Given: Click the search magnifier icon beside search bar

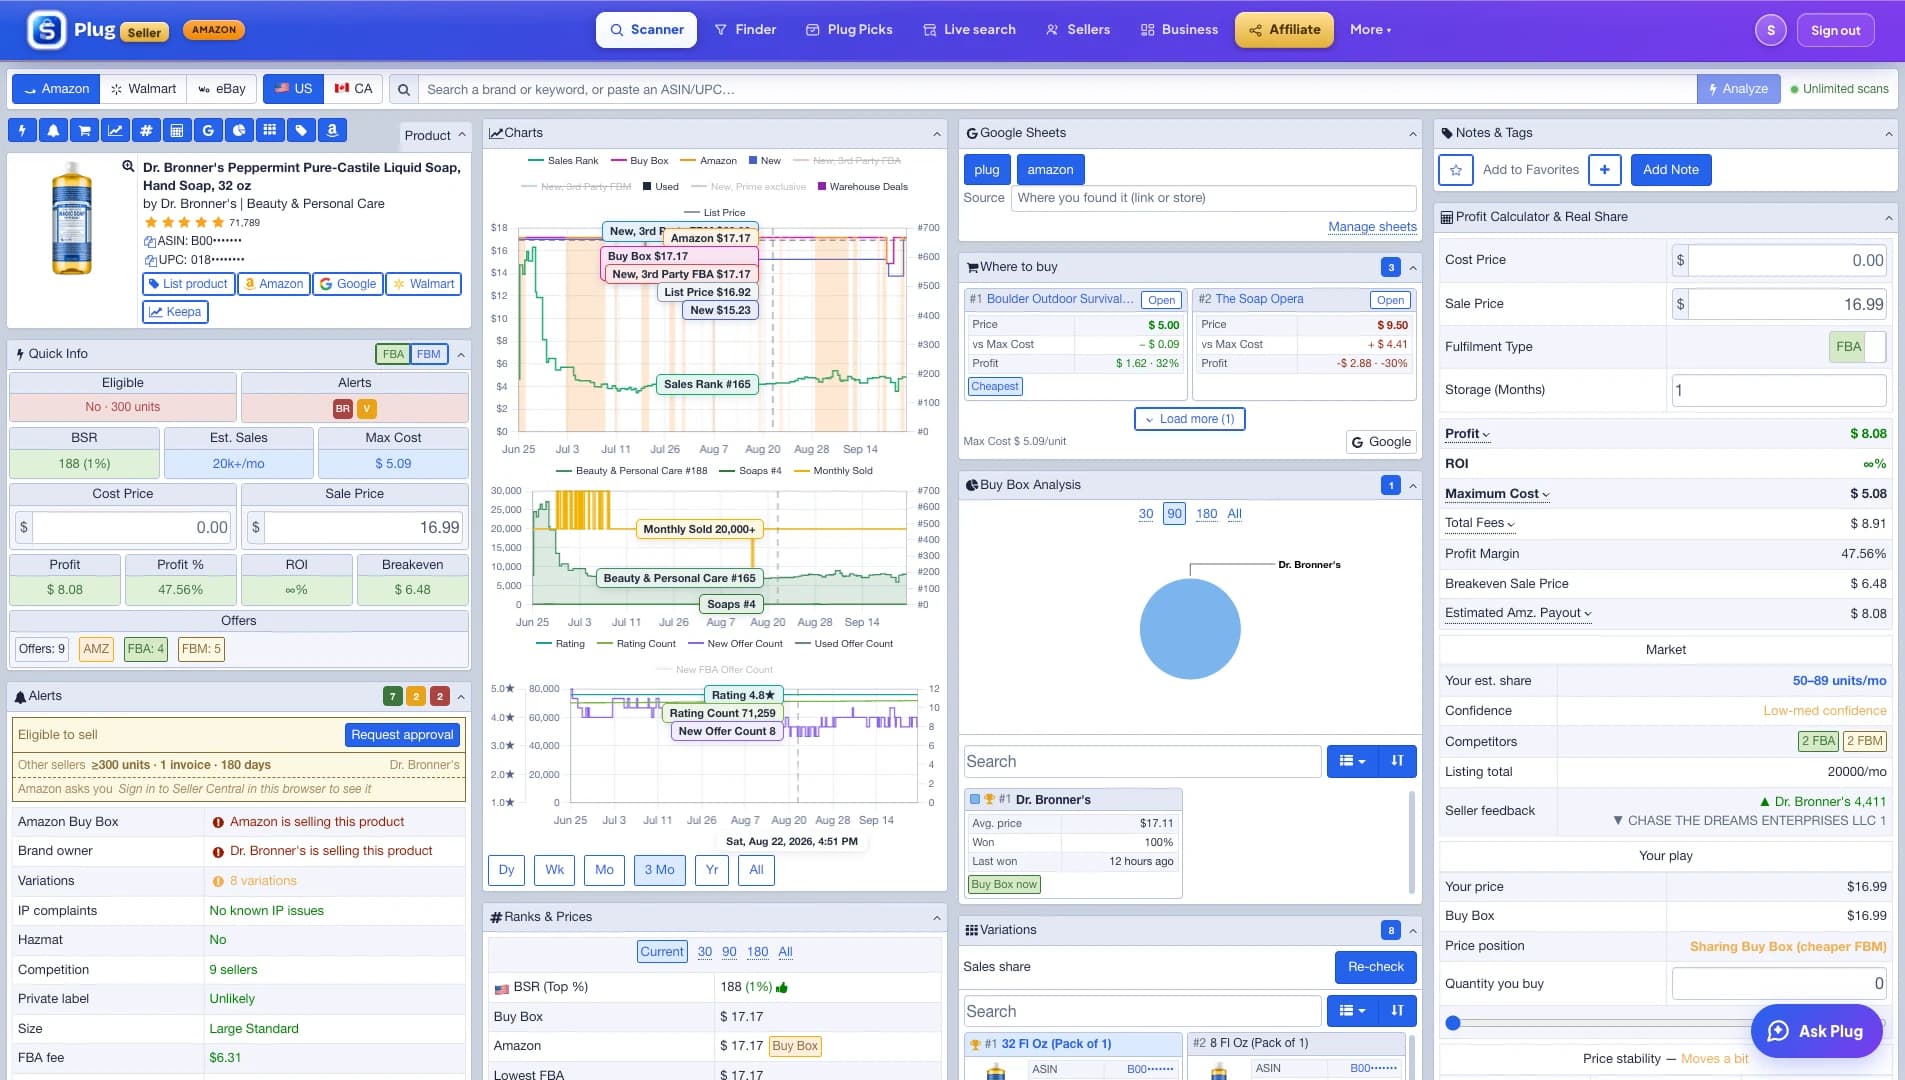Looking at the screenshot, I should click(403, 89).
